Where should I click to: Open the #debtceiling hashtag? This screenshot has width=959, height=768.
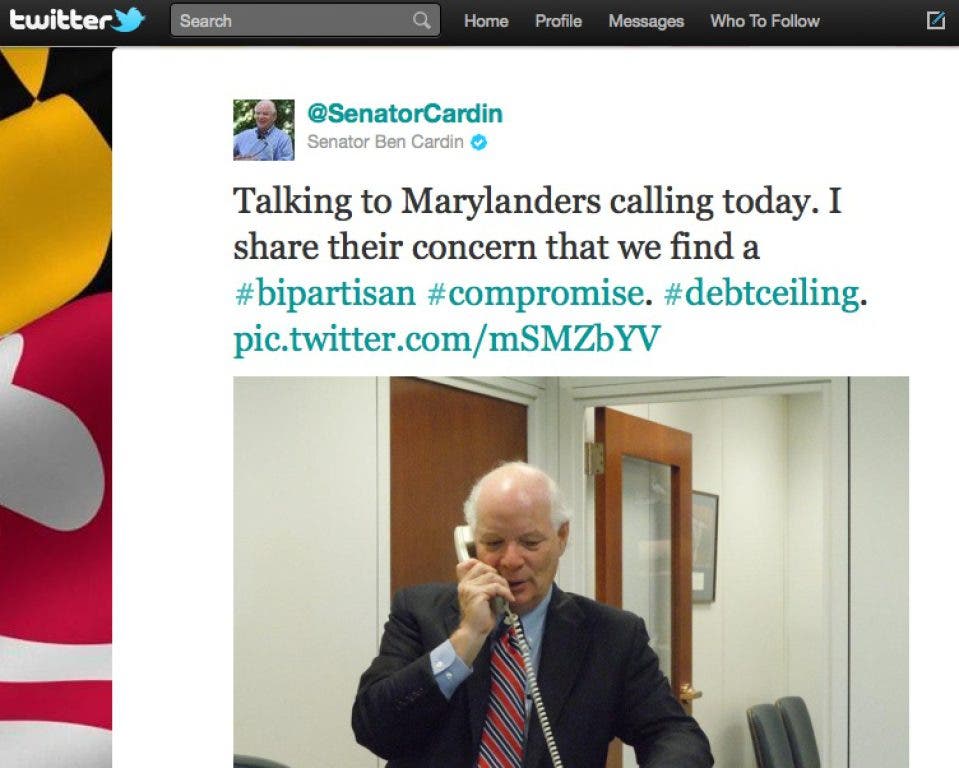[761, 293]
